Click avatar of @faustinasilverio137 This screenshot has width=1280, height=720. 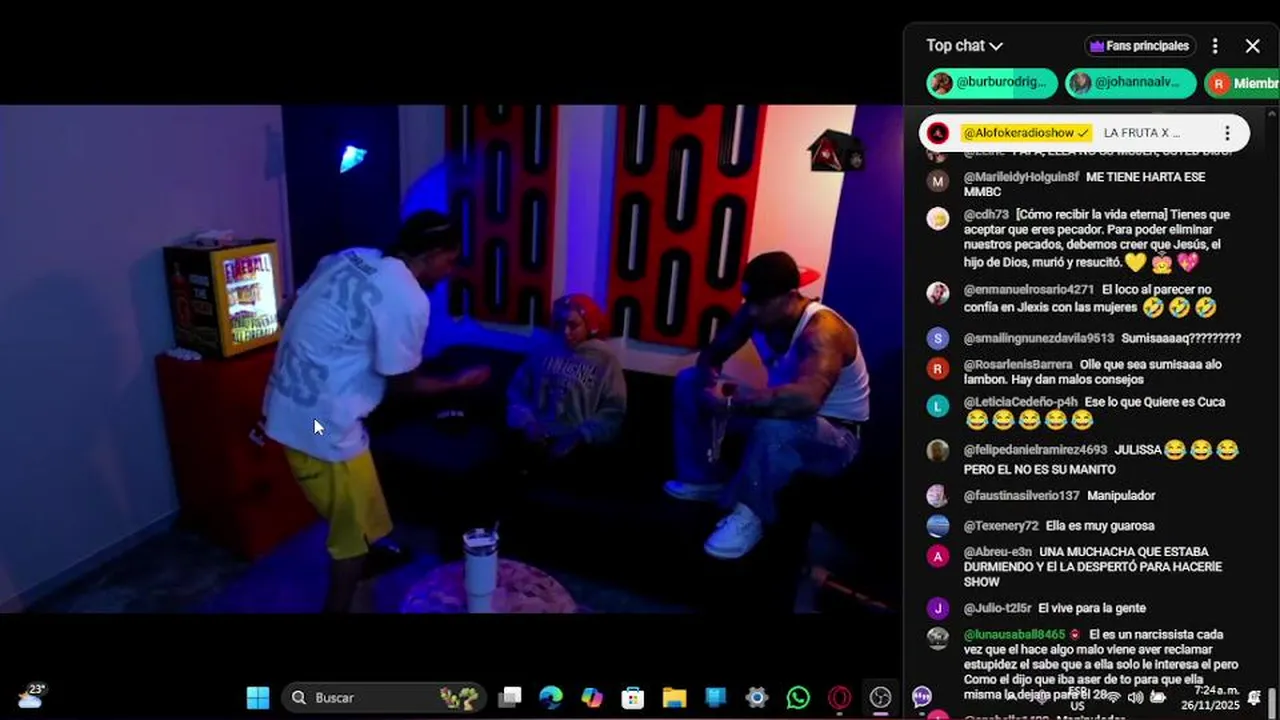click(937, 496)
